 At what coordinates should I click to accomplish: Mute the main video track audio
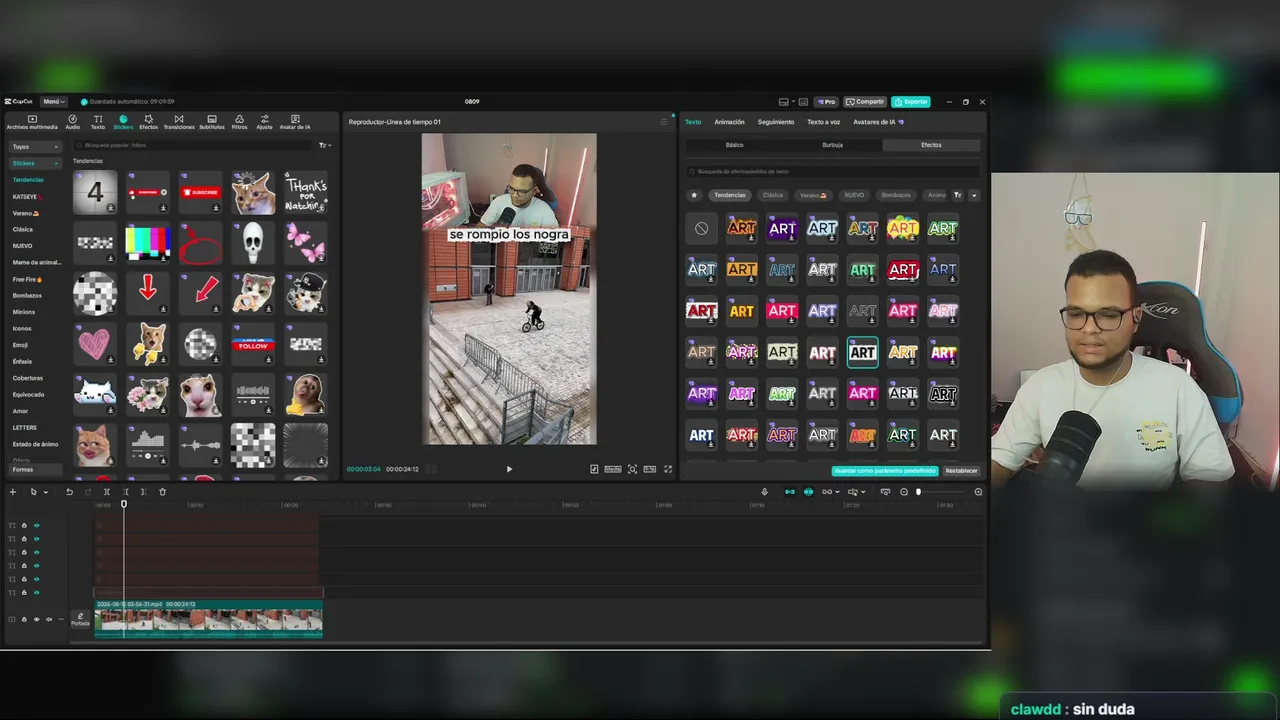coord(49,619)
